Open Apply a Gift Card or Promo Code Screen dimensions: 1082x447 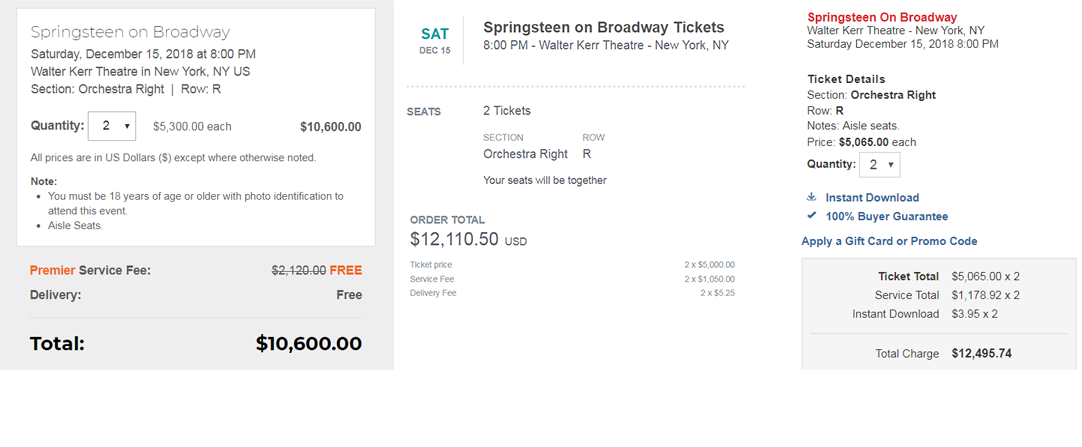(x=889, y=241)
